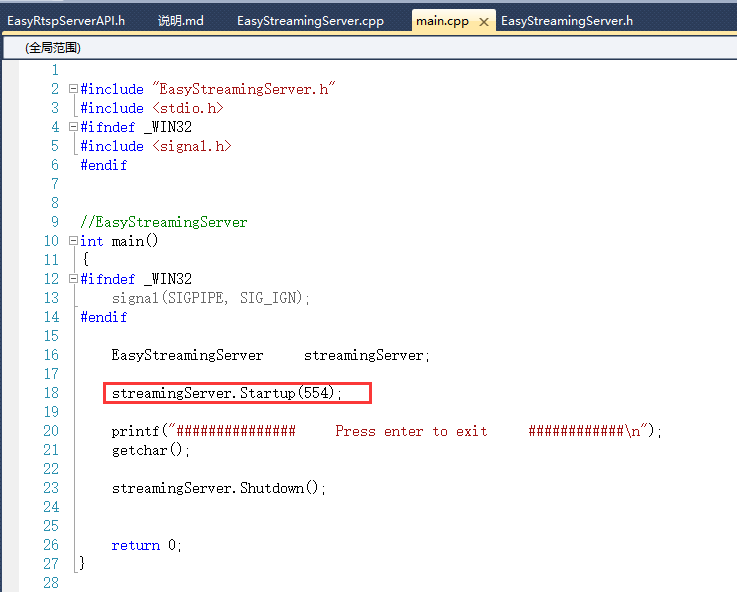
Task: Close the main.cpp tab
Action: click(x=484, y=22)
